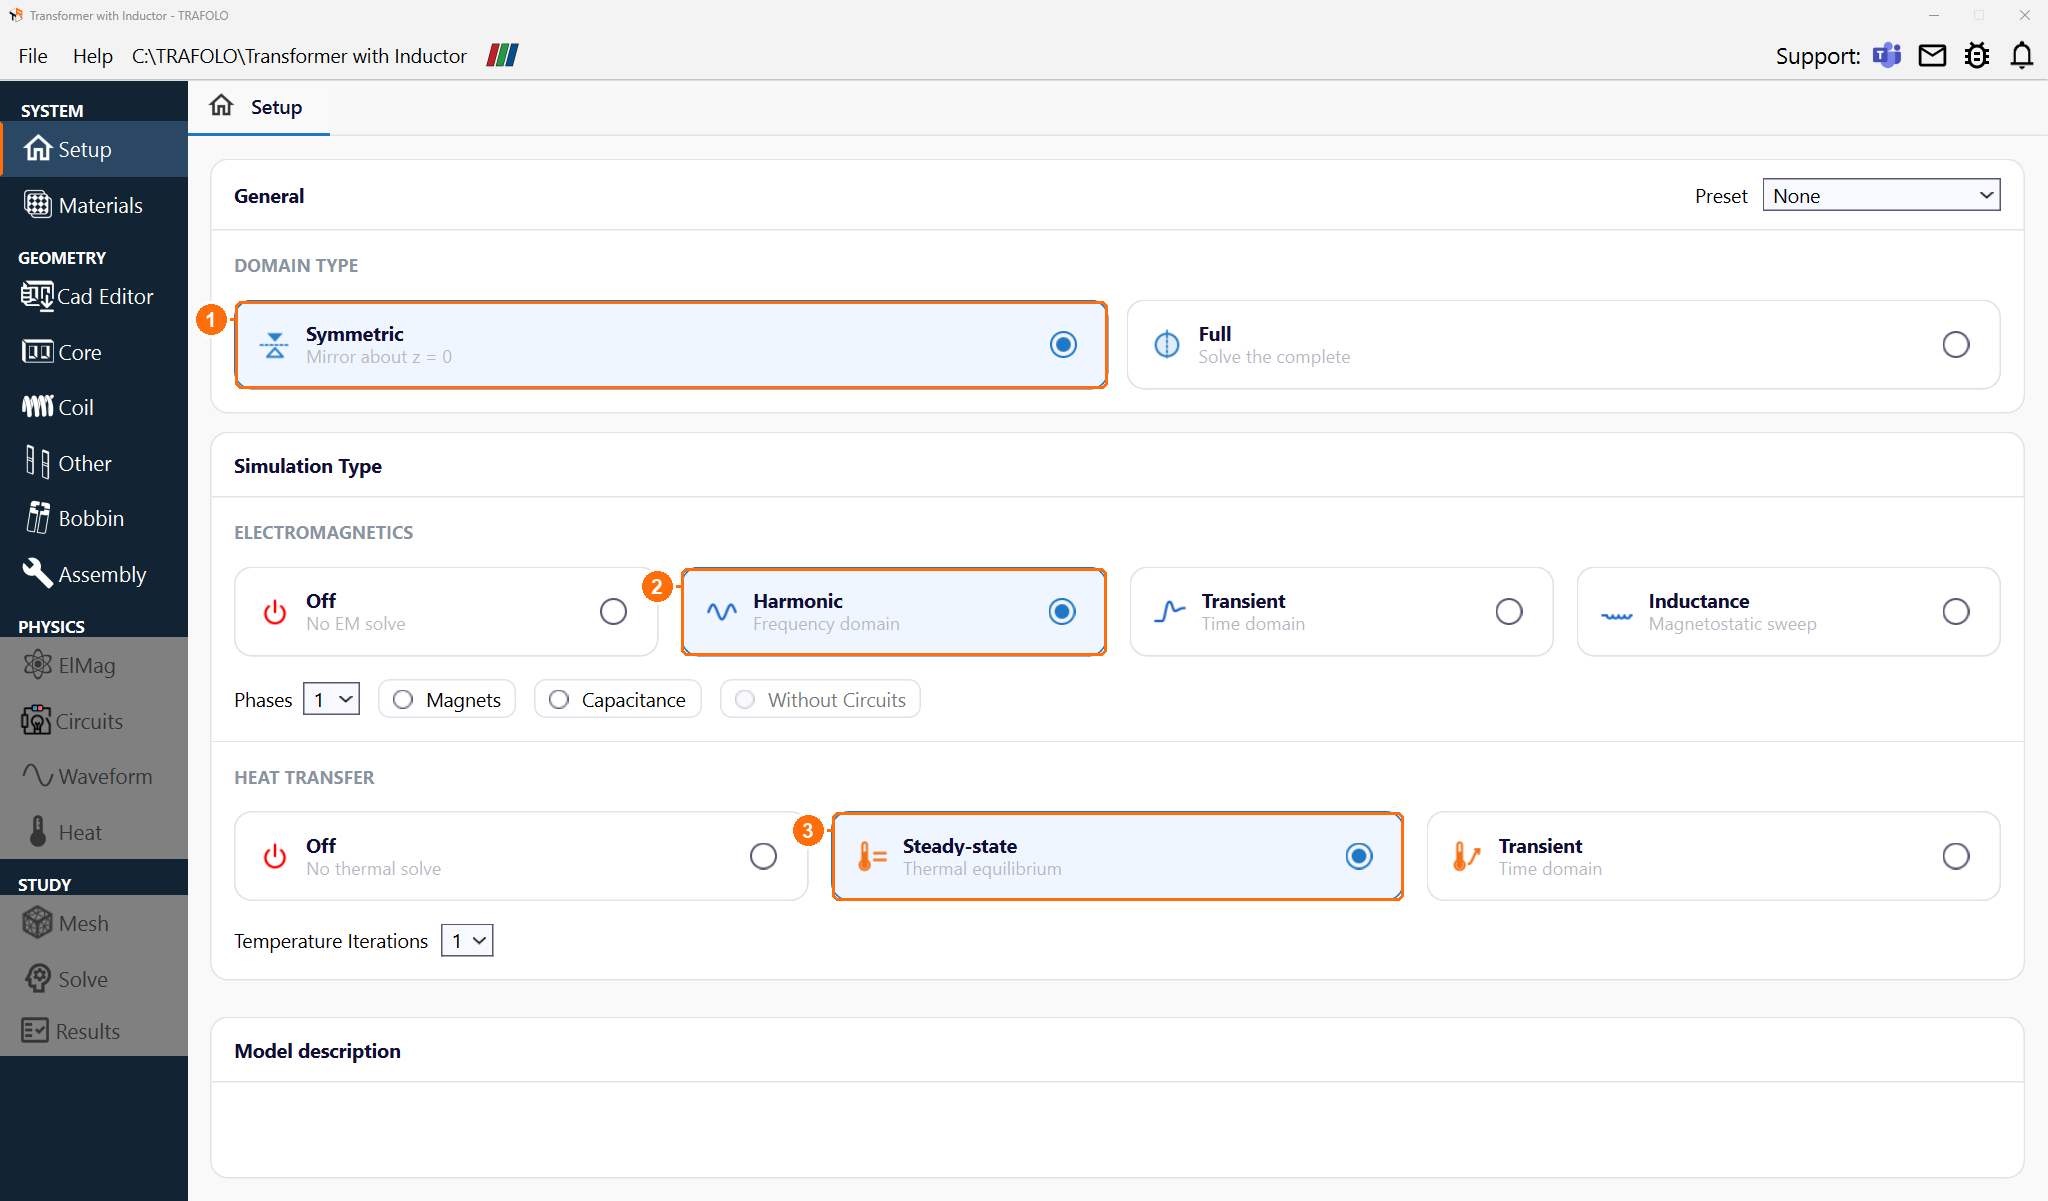Select Full domain type radio button
Screen dimensions: 2048x1201
coord(1956,345)
